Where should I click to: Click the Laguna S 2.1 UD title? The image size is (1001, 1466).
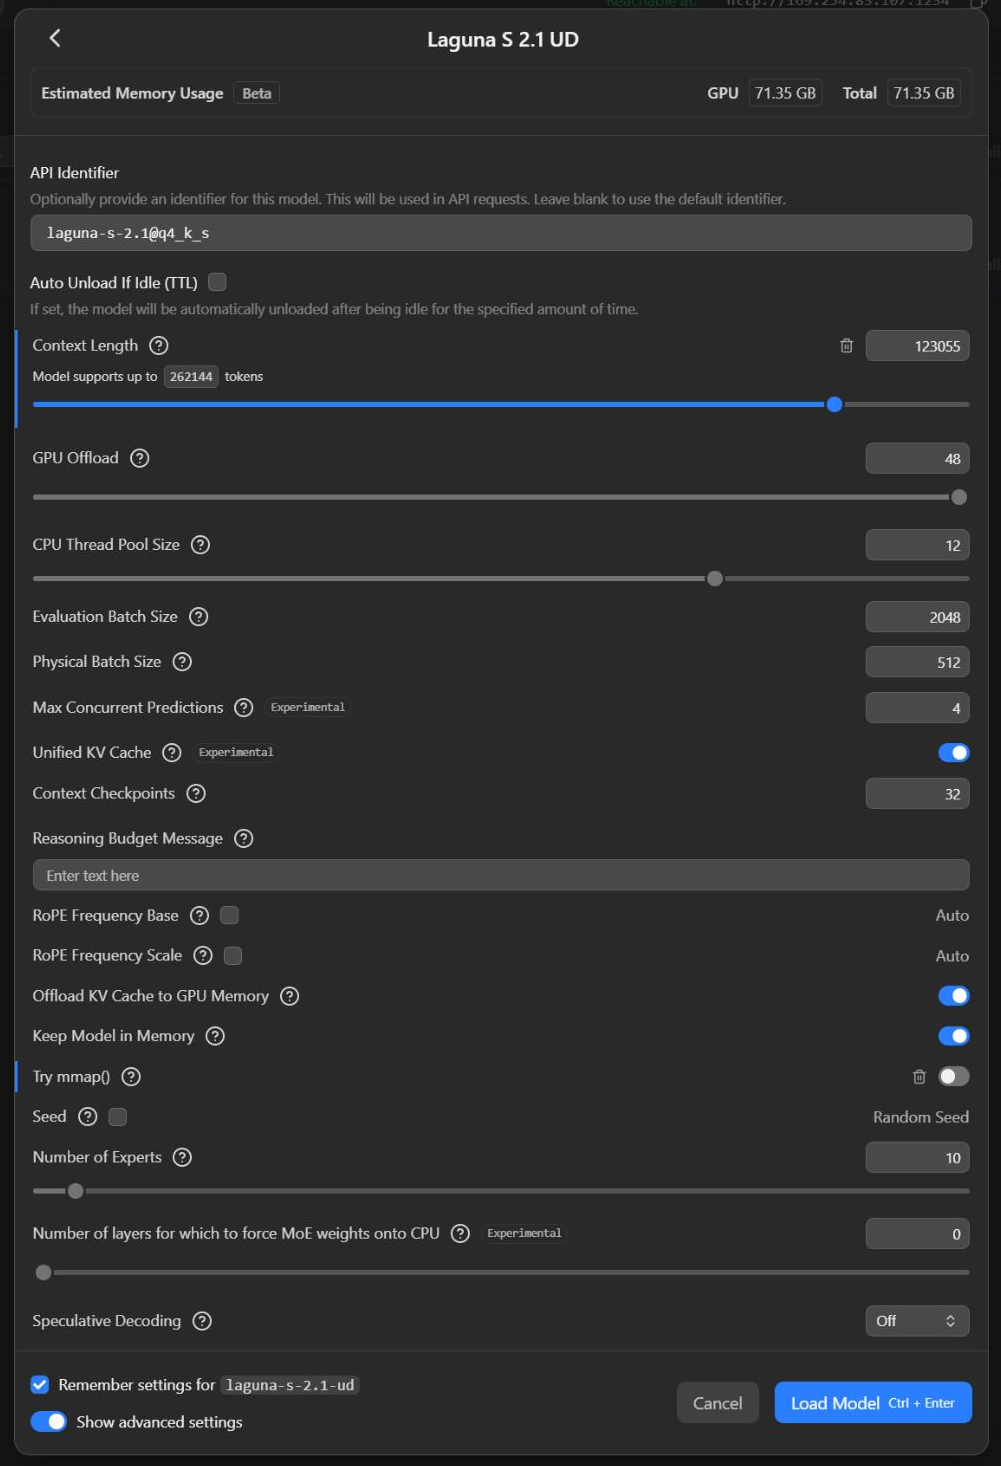coord(503,40)
